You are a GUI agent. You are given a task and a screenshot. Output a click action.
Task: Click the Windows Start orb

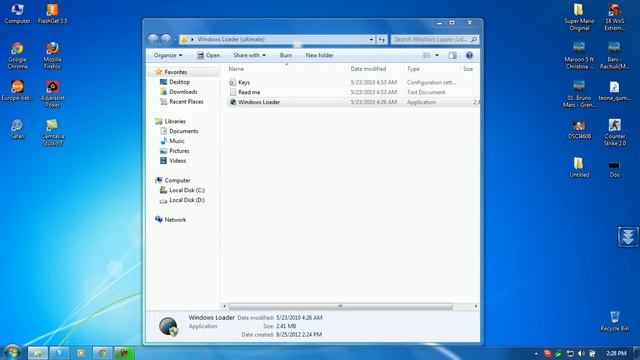pos(12,352)
